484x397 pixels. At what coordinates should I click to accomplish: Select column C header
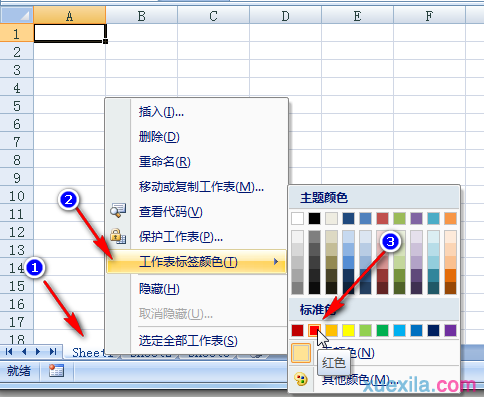click(x=214, y=15)
